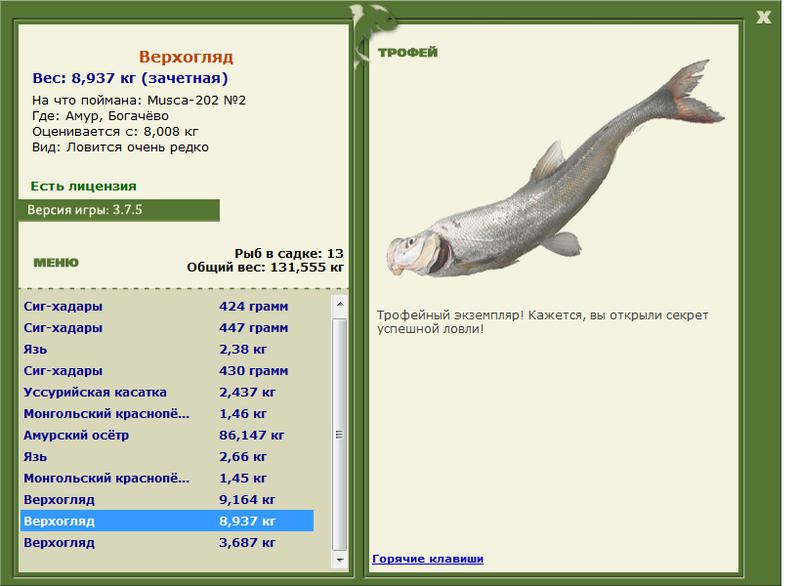Select Сиг-хадары 424 грамм entry
The image size is (800, 586).
[x=167, y=306]
